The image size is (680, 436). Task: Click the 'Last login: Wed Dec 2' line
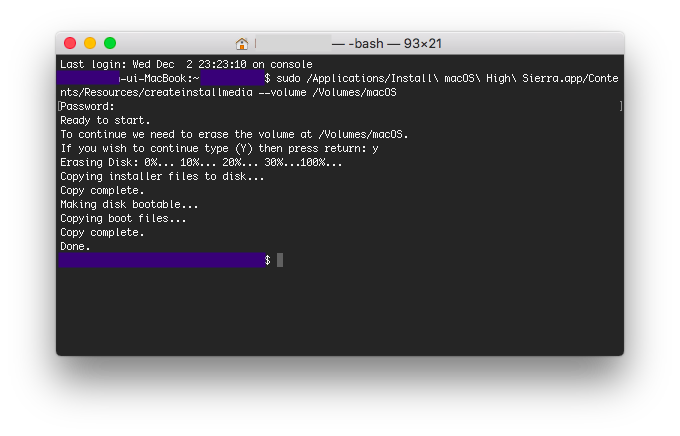186,64
